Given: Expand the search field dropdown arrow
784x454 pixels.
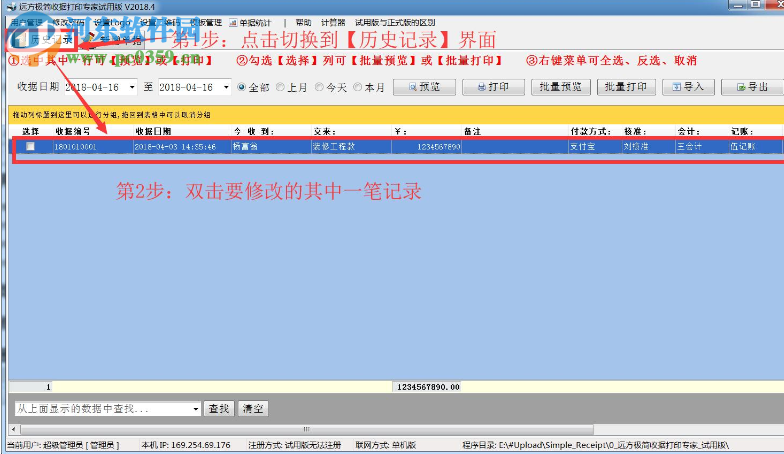Looking at the screenshot, I should (x=196, y=409).
